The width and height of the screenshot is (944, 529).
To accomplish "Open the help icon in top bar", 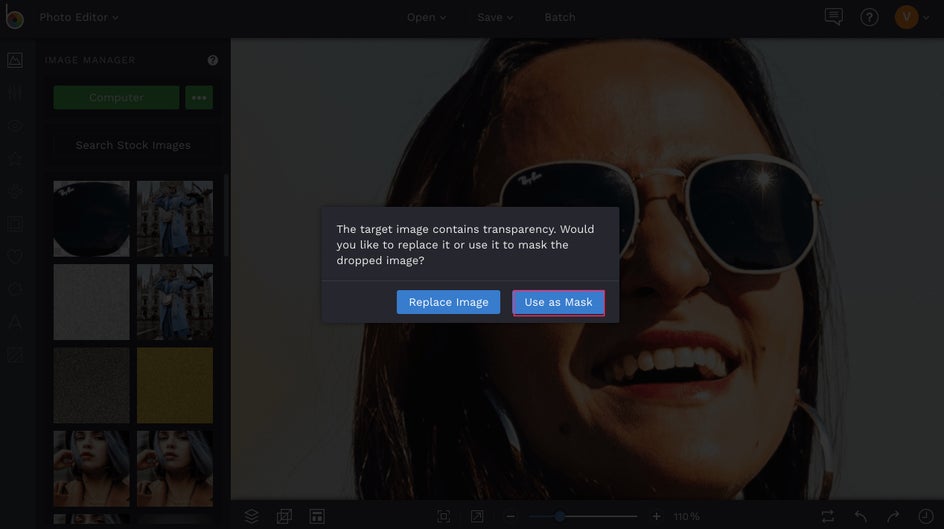I will tap(869, 17).
